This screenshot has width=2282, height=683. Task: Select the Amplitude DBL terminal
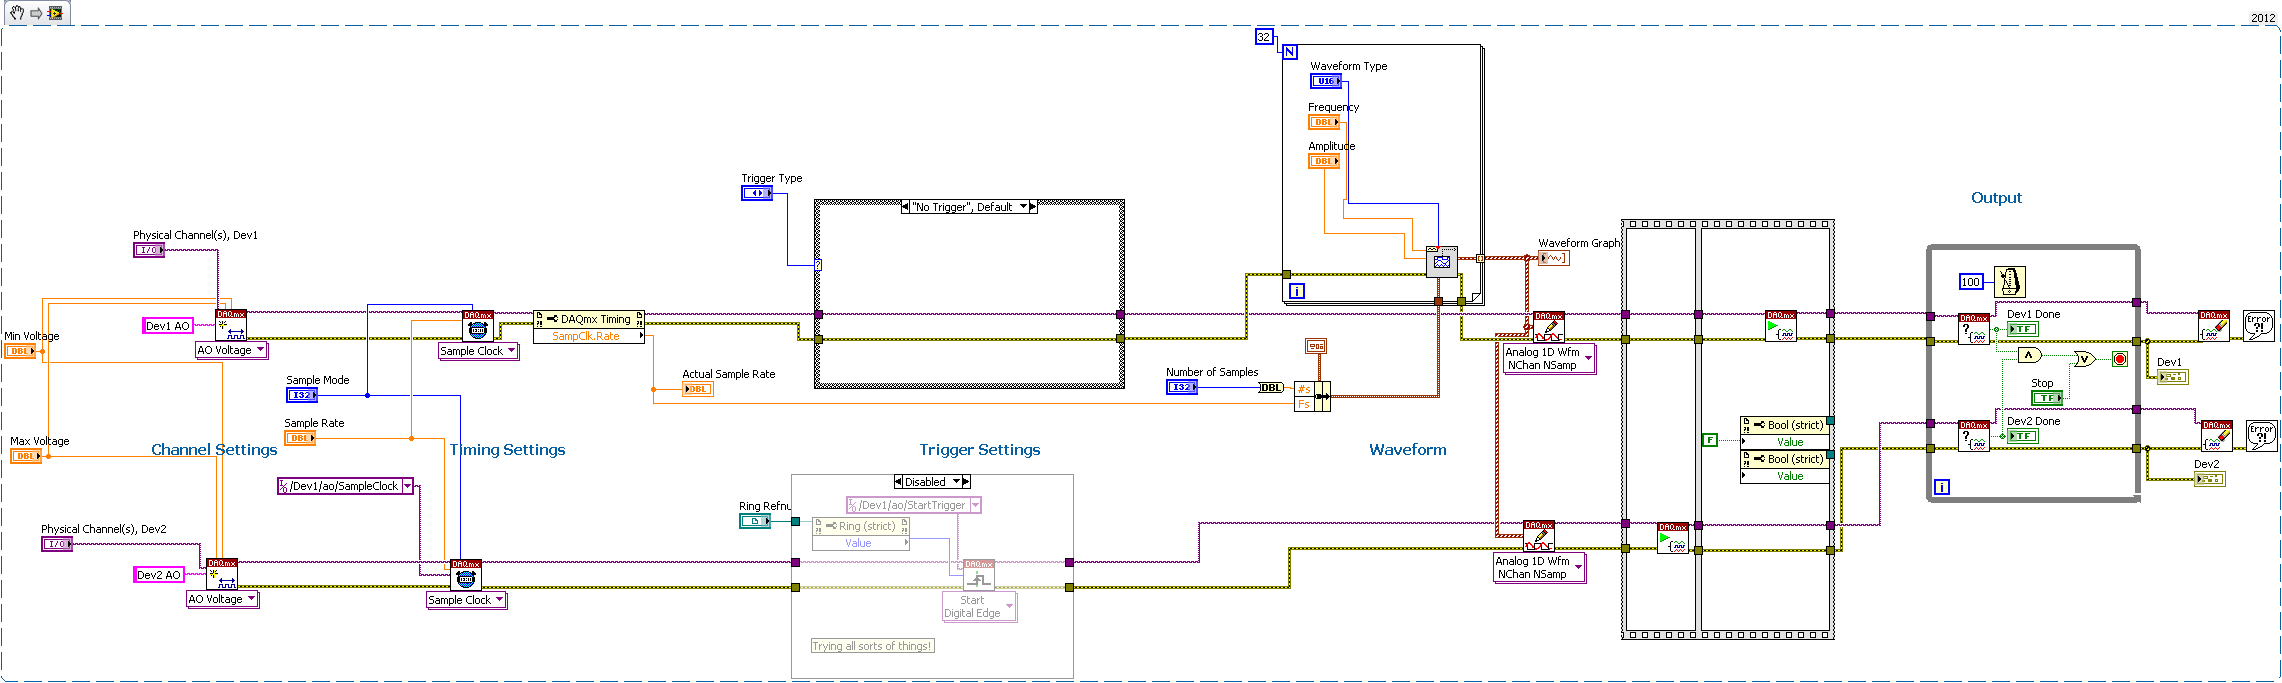tap(1324, 161)
